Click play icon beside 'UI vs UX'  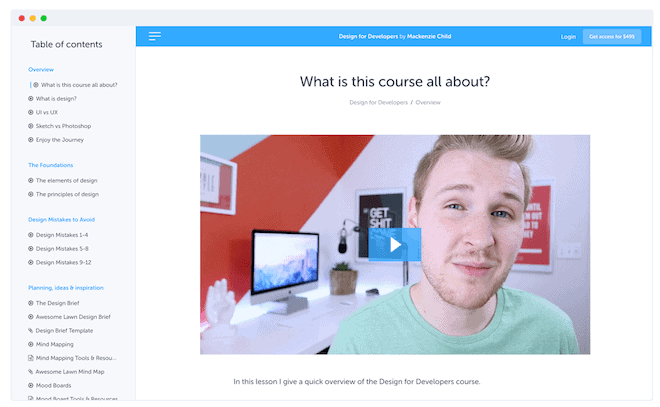pos(31,112)
